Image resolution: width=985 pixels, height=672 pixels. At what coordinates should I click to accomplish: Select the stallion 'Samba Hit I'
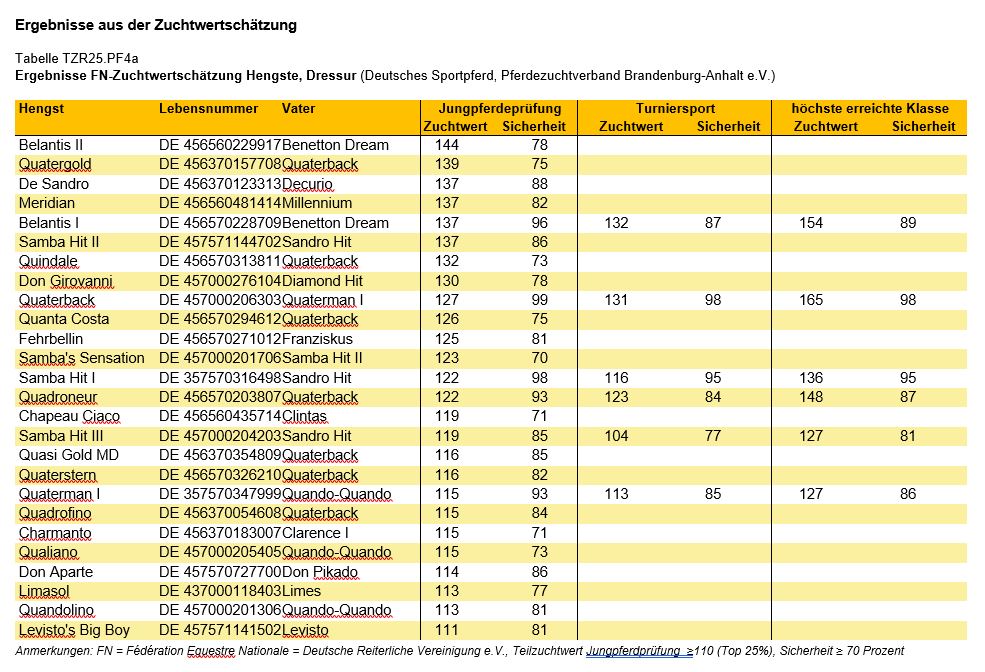click(57, 378)
